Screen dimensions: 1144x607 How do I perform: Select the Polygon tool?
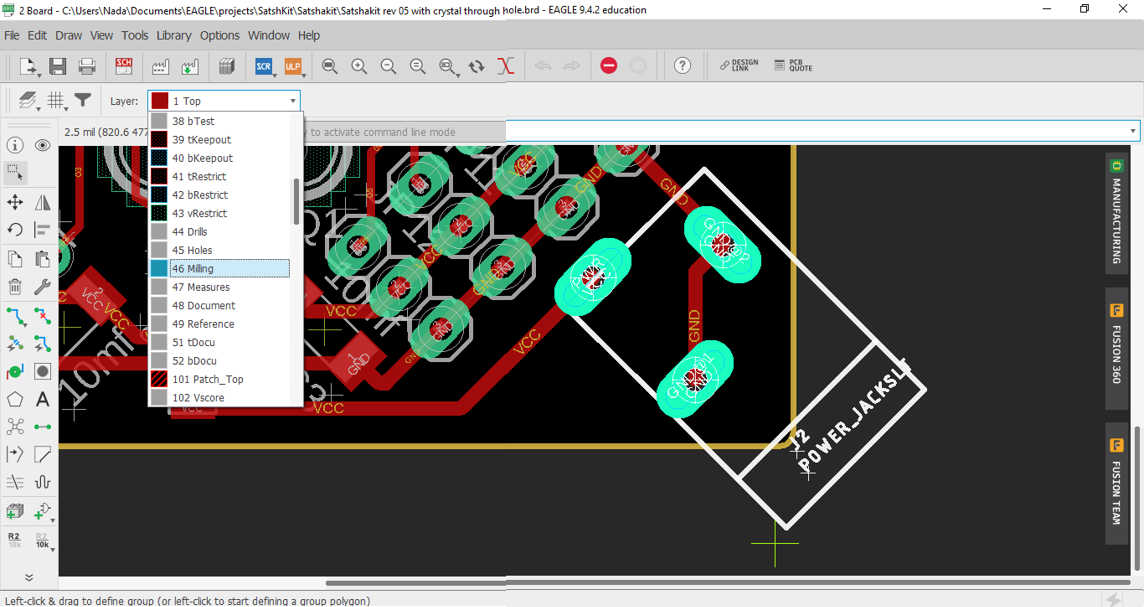(15, 399)
